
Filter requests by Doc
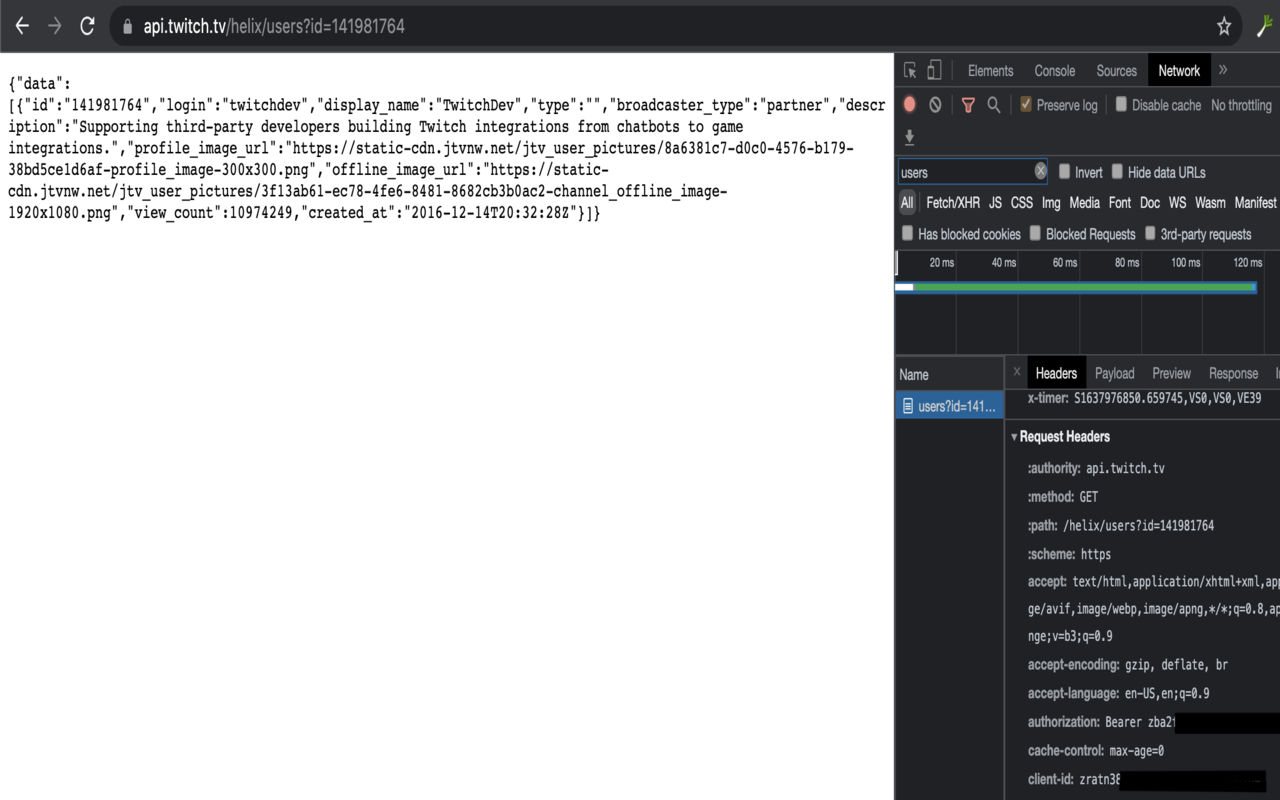(1150, 203)
